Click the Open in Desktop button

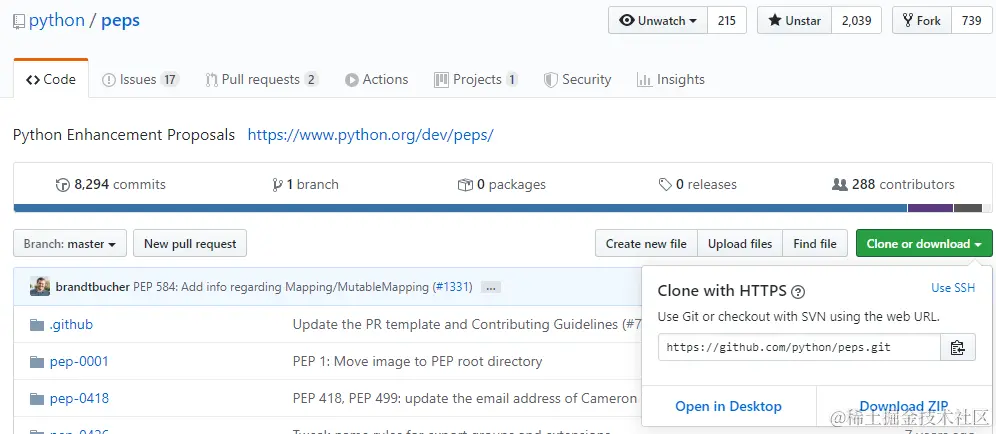728,406
